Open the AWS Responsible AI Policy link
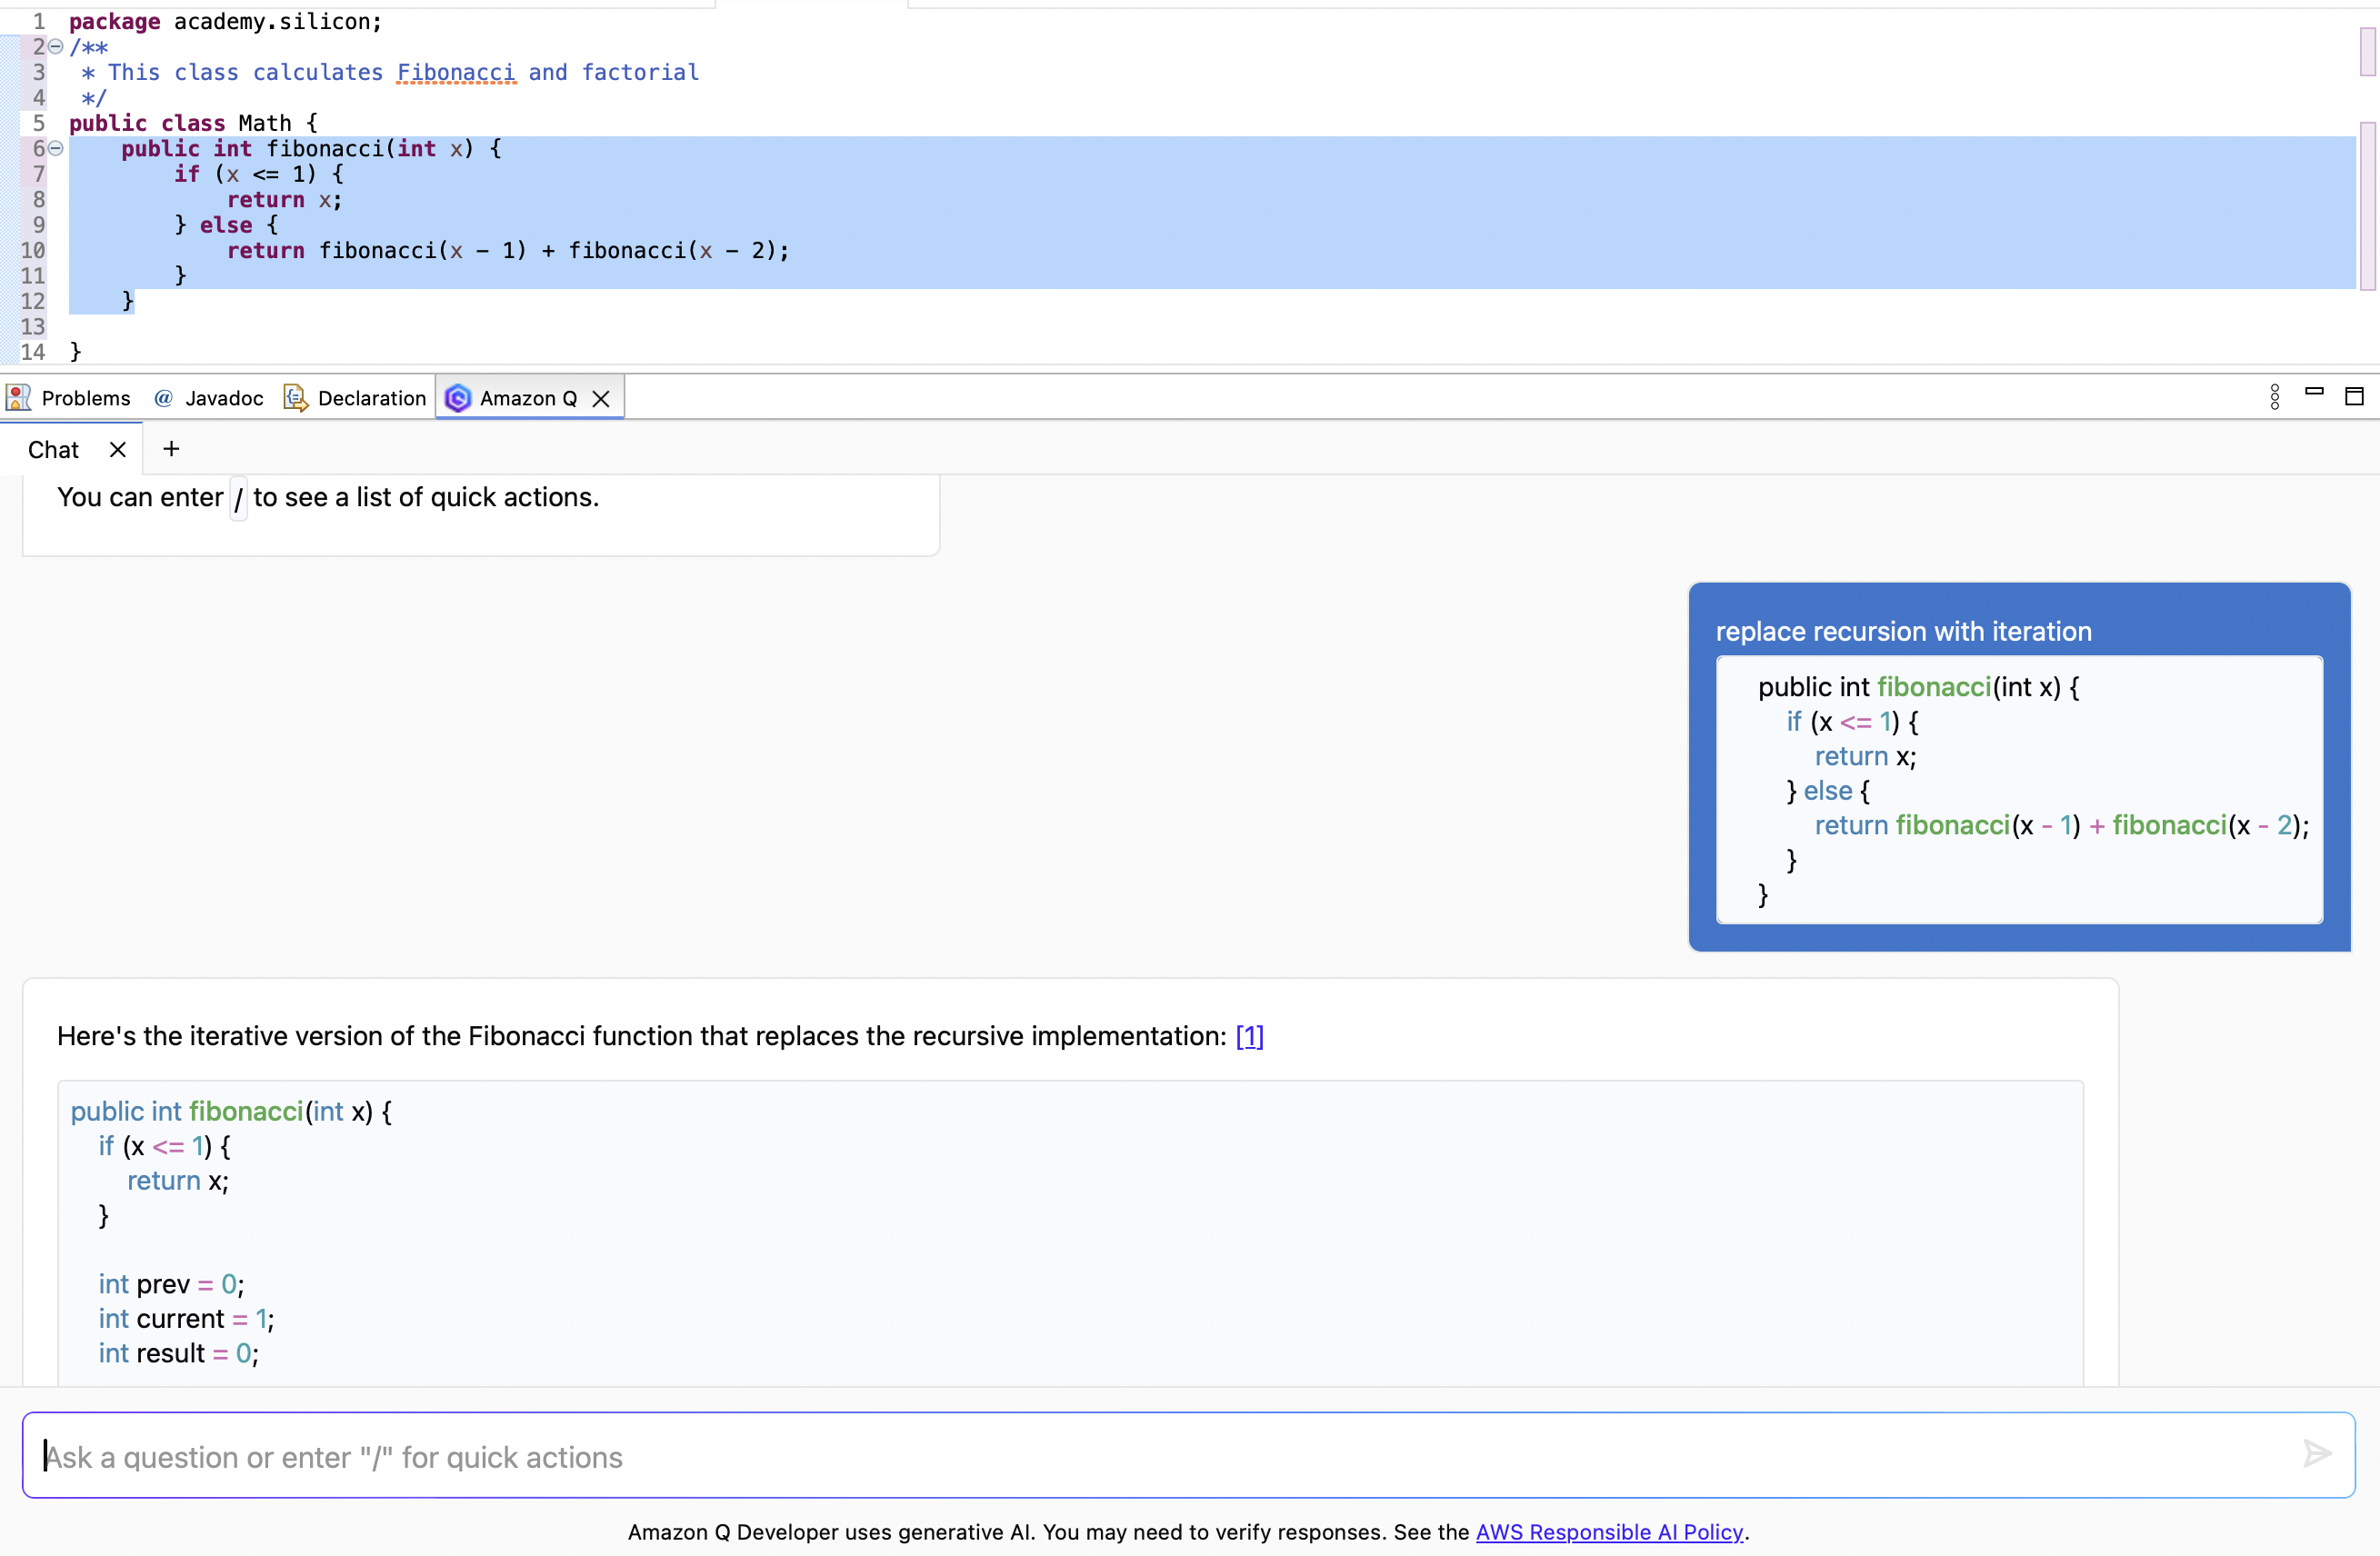The image size is (2380, 1556). pyautogui.click(x=1610, y=1531)
